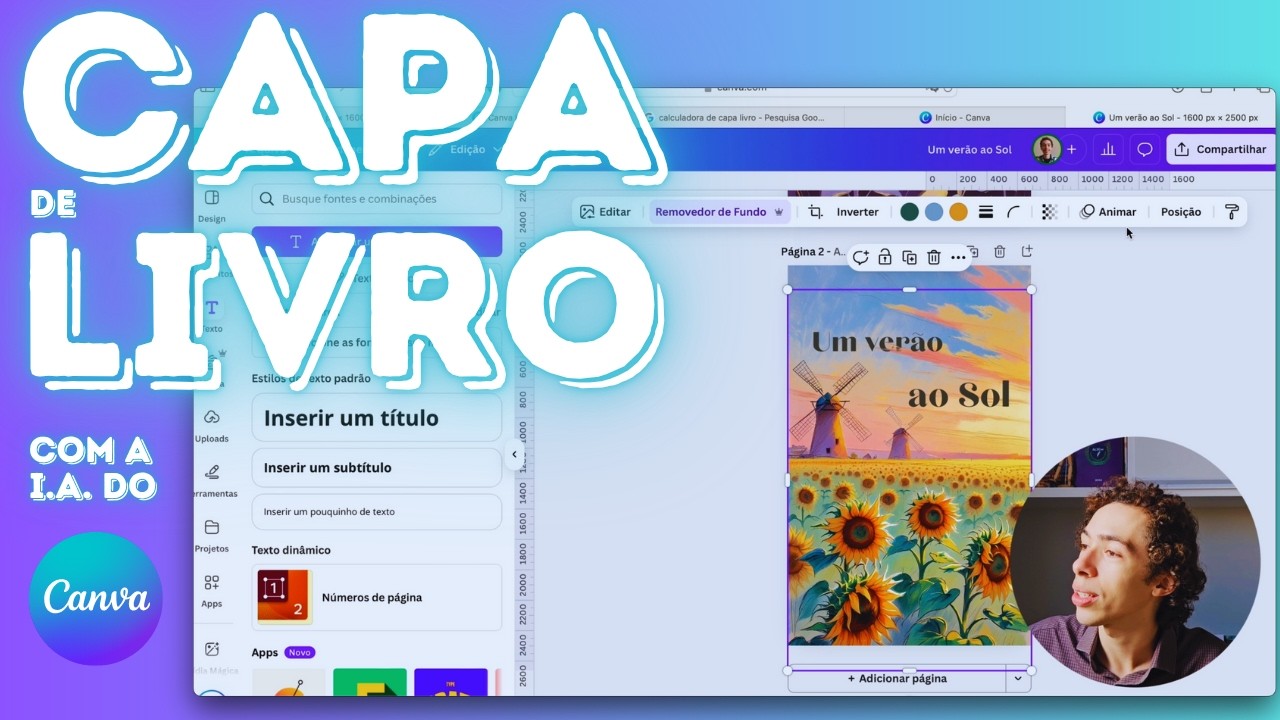Viewport: 1280px width, 720px height.
Task: Open the three-dots more options menu
Action: coord(958,257)
